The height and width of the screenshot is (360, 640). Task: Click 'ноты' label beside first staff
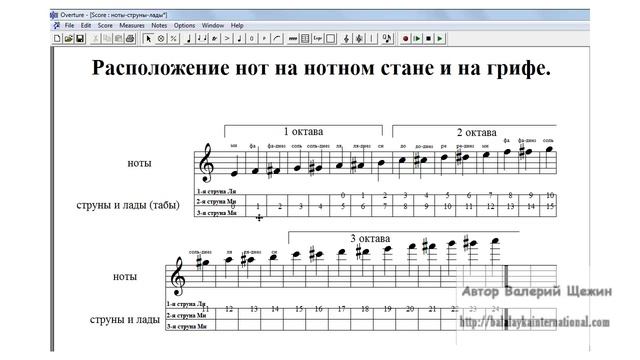(x=140, y=163)
